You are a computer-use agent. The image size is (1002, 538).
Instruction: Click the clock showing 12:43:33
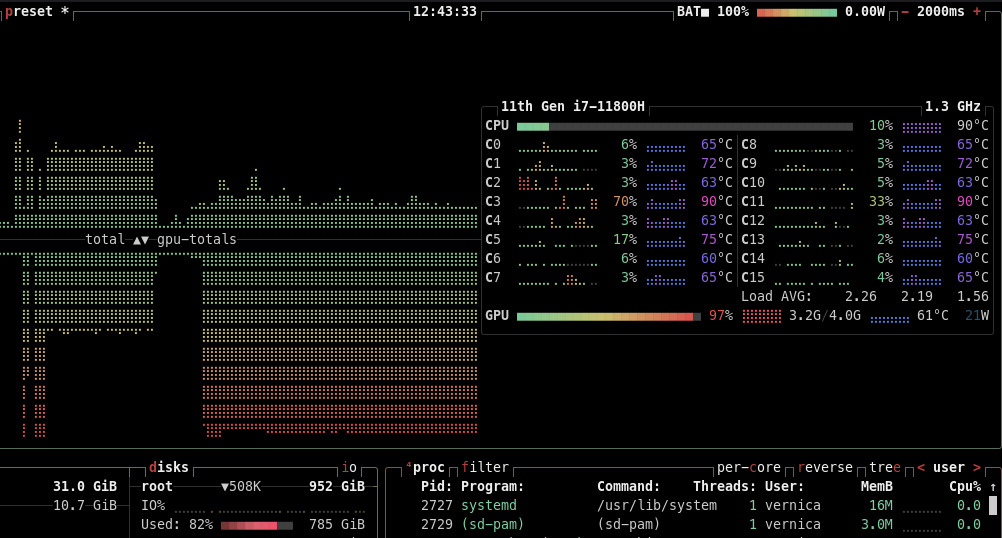(445, 12)
